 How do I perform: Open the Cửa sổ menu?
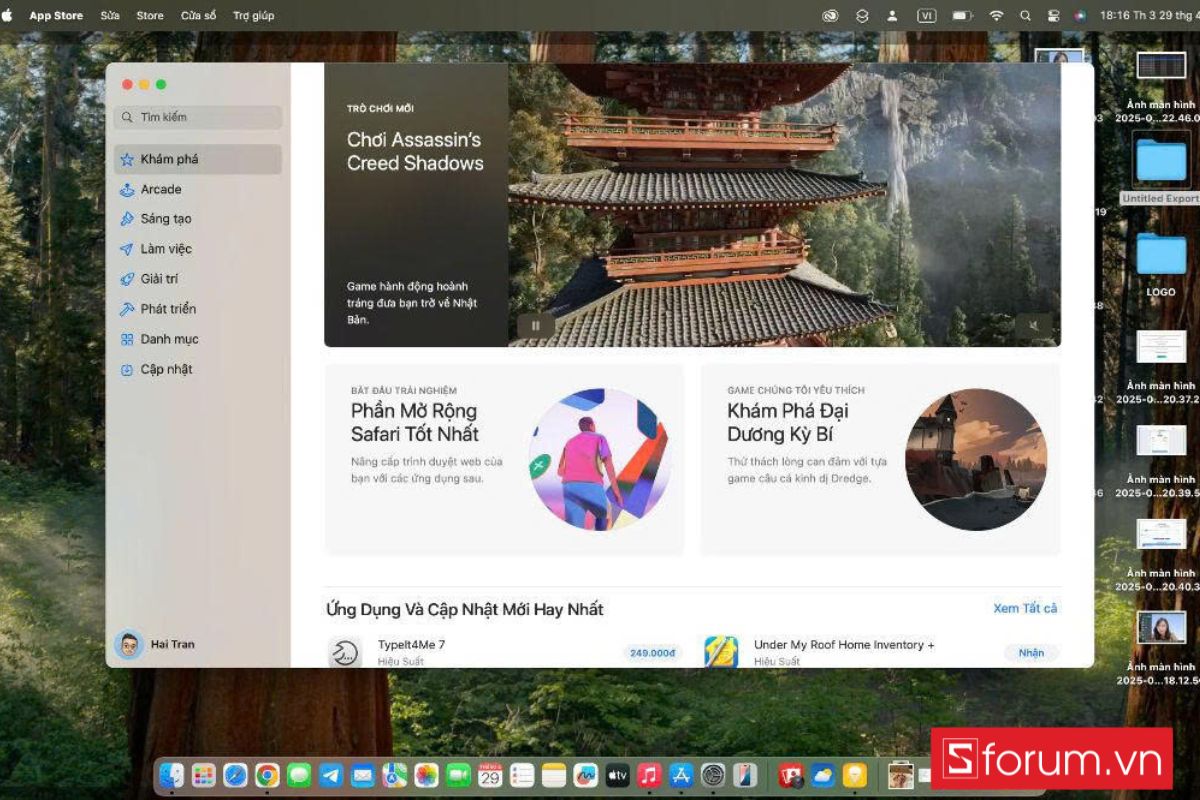[x=198, y=16]
